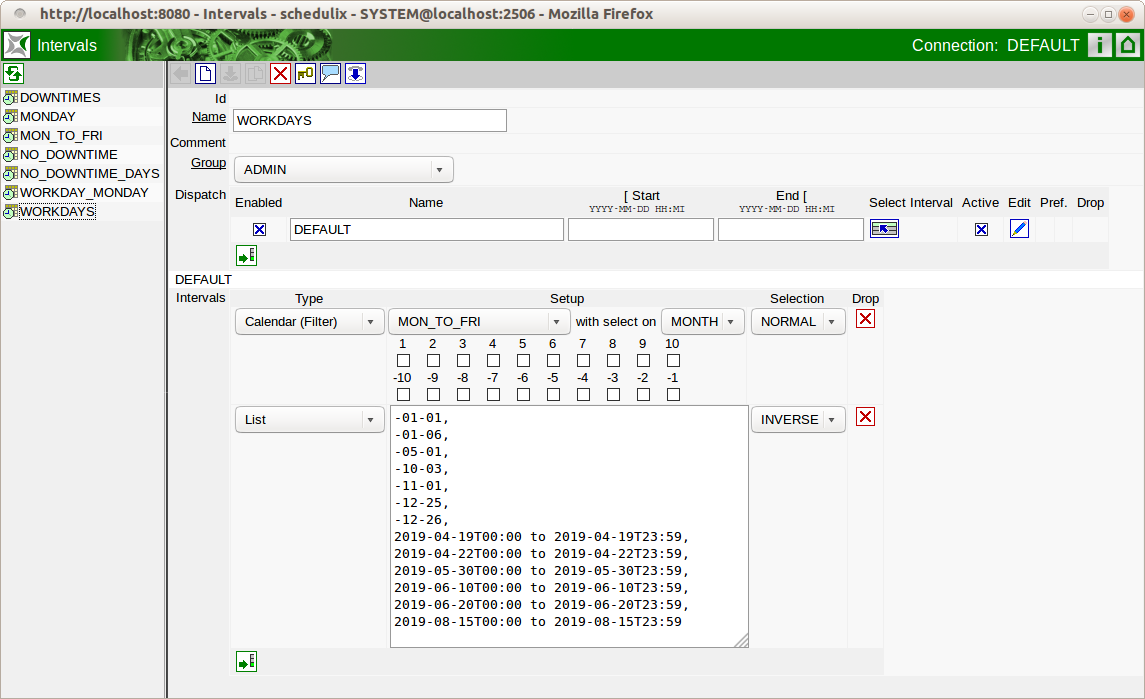Open the key grants icon in toolbar

(x=305, y=73)
